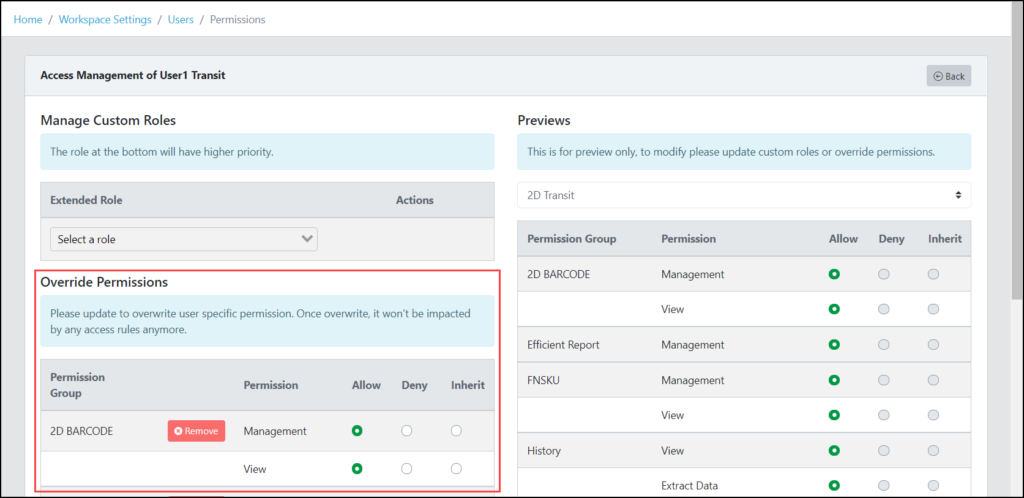The image size is (1024, 498).
Task: Open Workspace Settings breadcrumb link
Action: (x=105, y=20)
